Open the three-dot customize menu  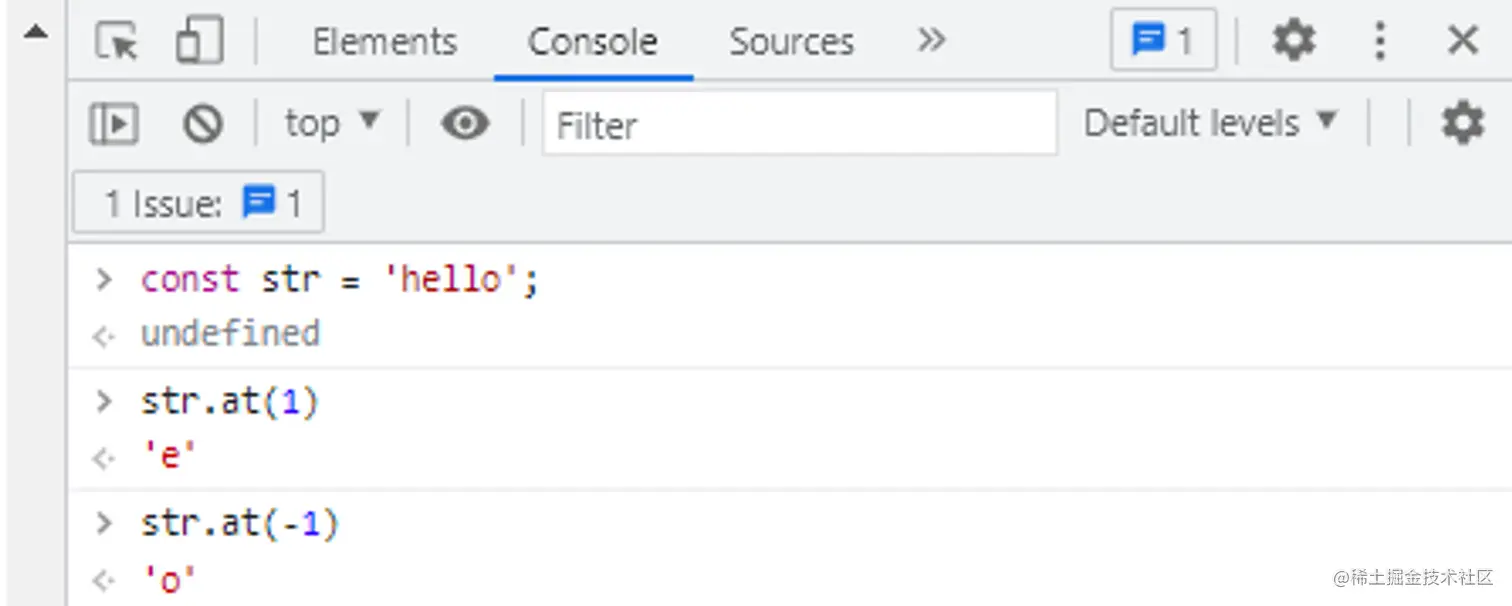point(1380,42)
